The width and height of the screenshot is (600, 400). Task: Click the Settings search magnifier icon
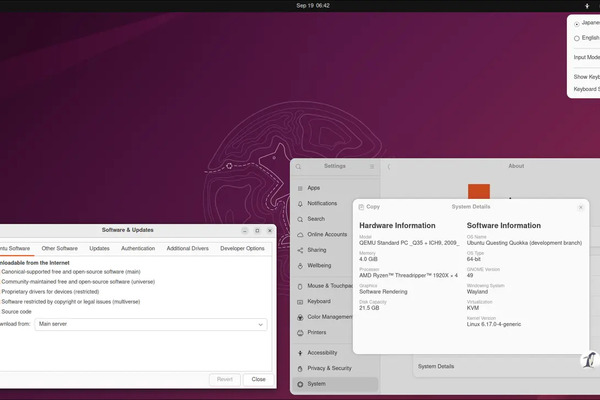tap(298, 167)
